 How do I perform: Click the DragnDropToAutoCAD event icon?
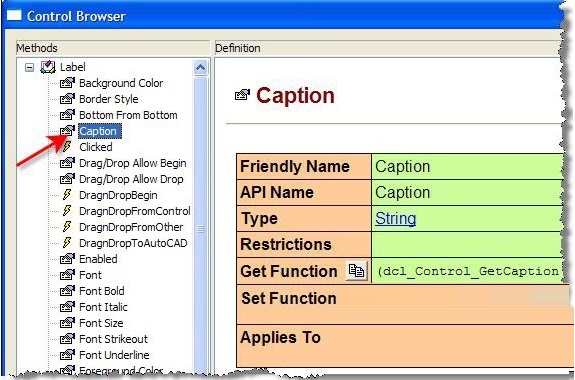67,243
